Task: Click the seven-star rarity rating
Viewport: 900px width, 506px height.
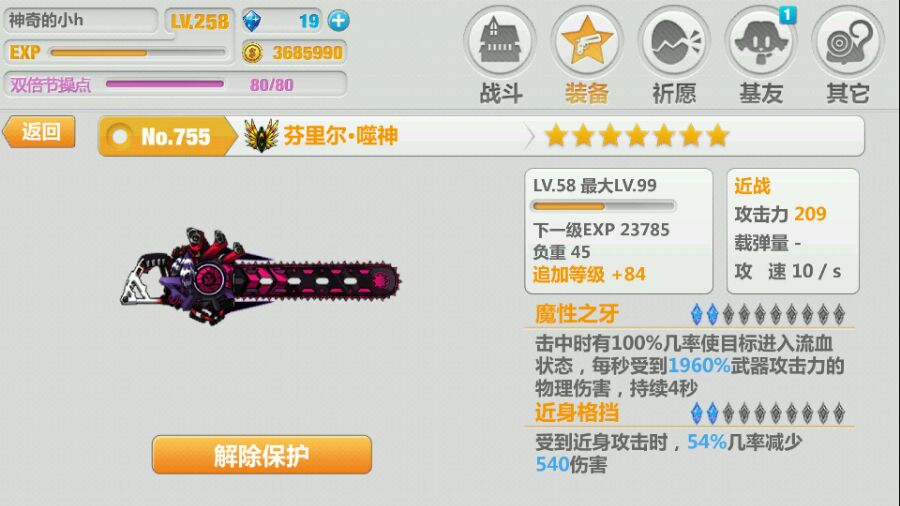Action: tap(637, 136)
